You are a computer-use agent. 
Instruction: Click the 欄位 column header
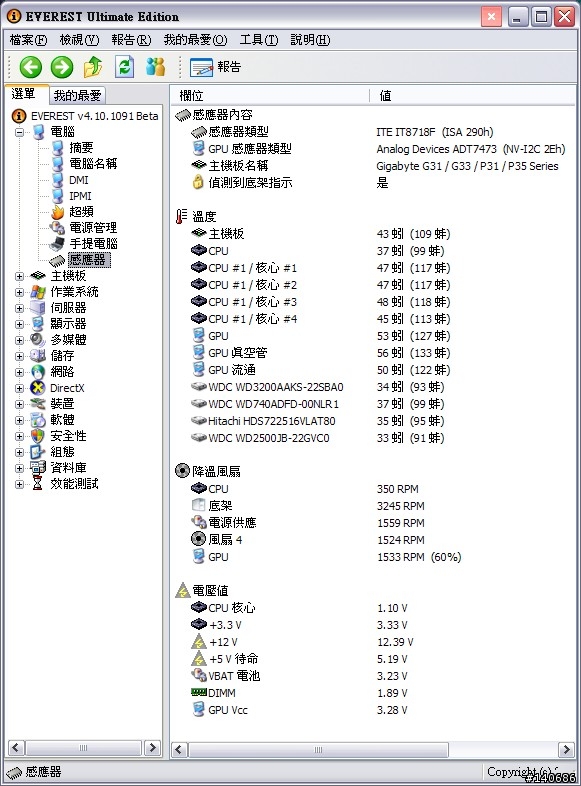tap(270, 95)
